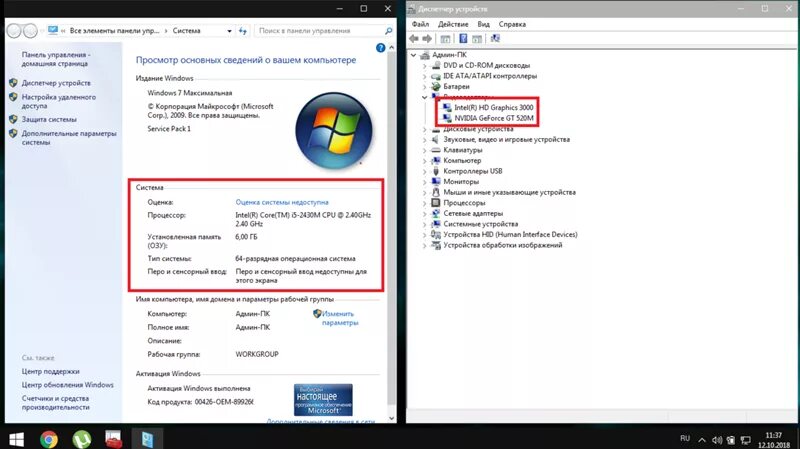Viewport: 800px width, 449px height.
Task: Click the genuine Microsoft software badge
Action: pyautogui.click(x=323, y=400)
